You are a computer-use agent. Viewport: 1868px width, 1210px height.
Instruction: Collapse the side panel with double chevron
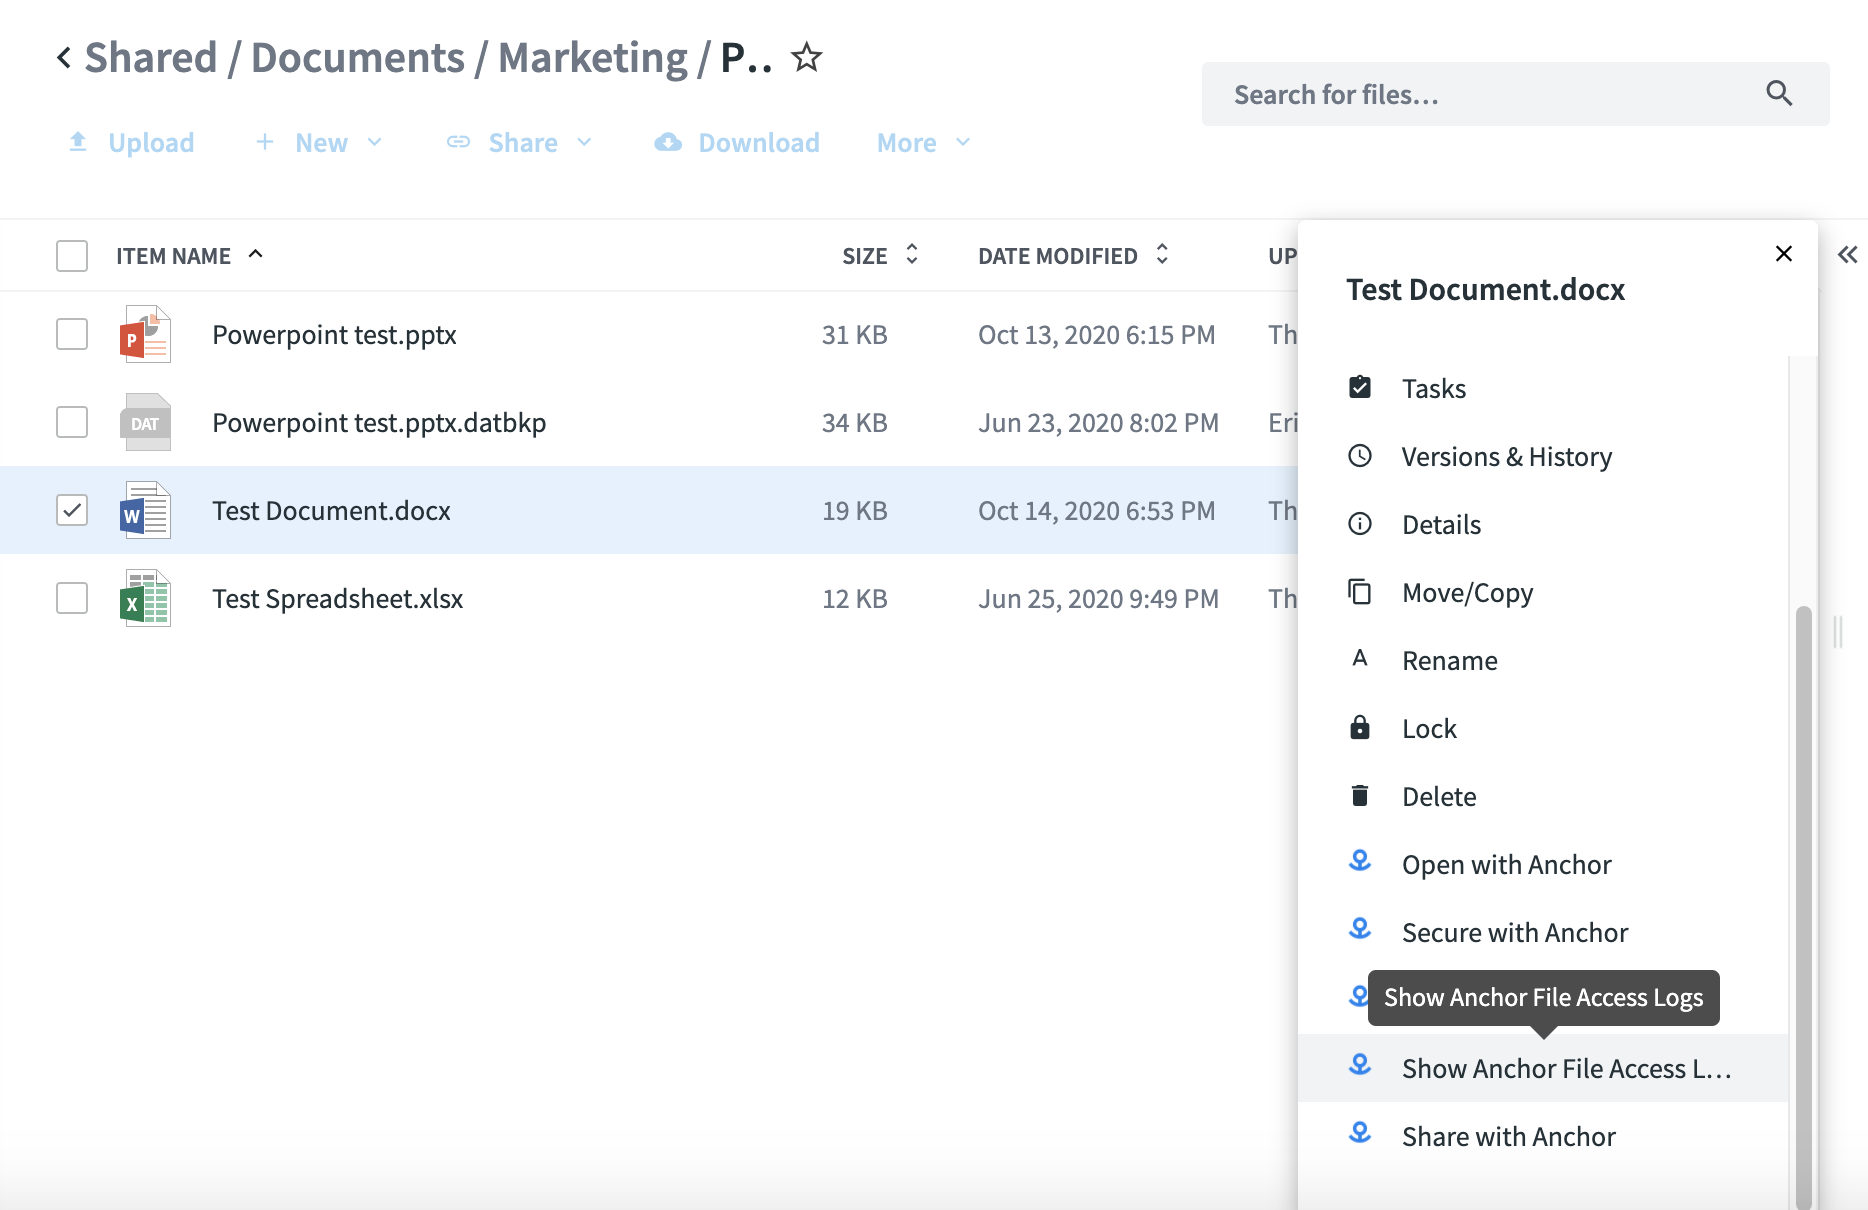tap(1847, 254)
